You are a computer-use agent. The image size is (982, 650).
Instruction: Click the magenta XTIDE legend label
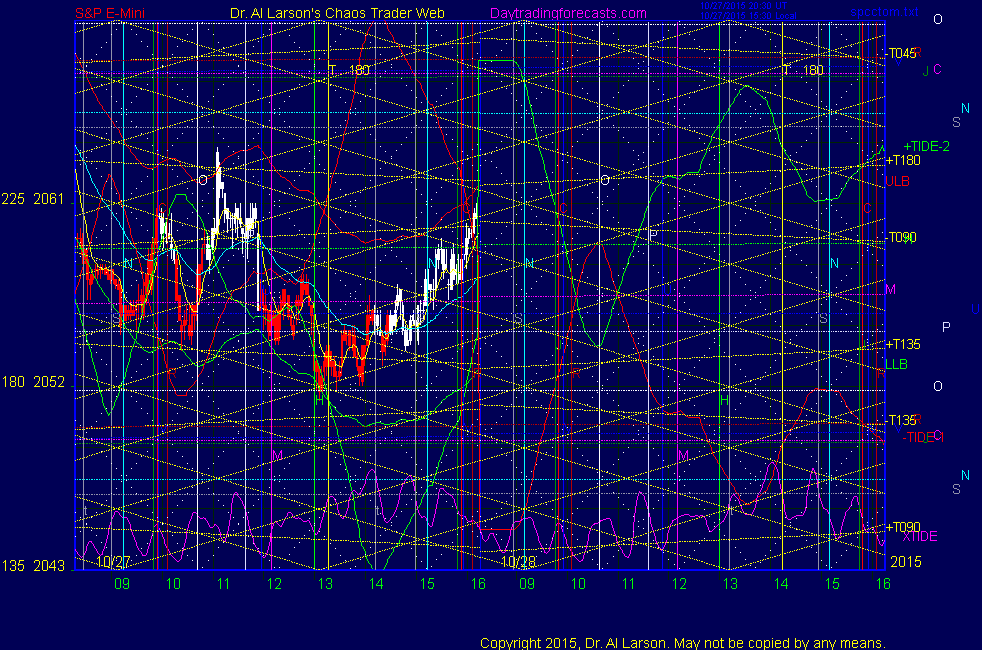click(919, 537)
